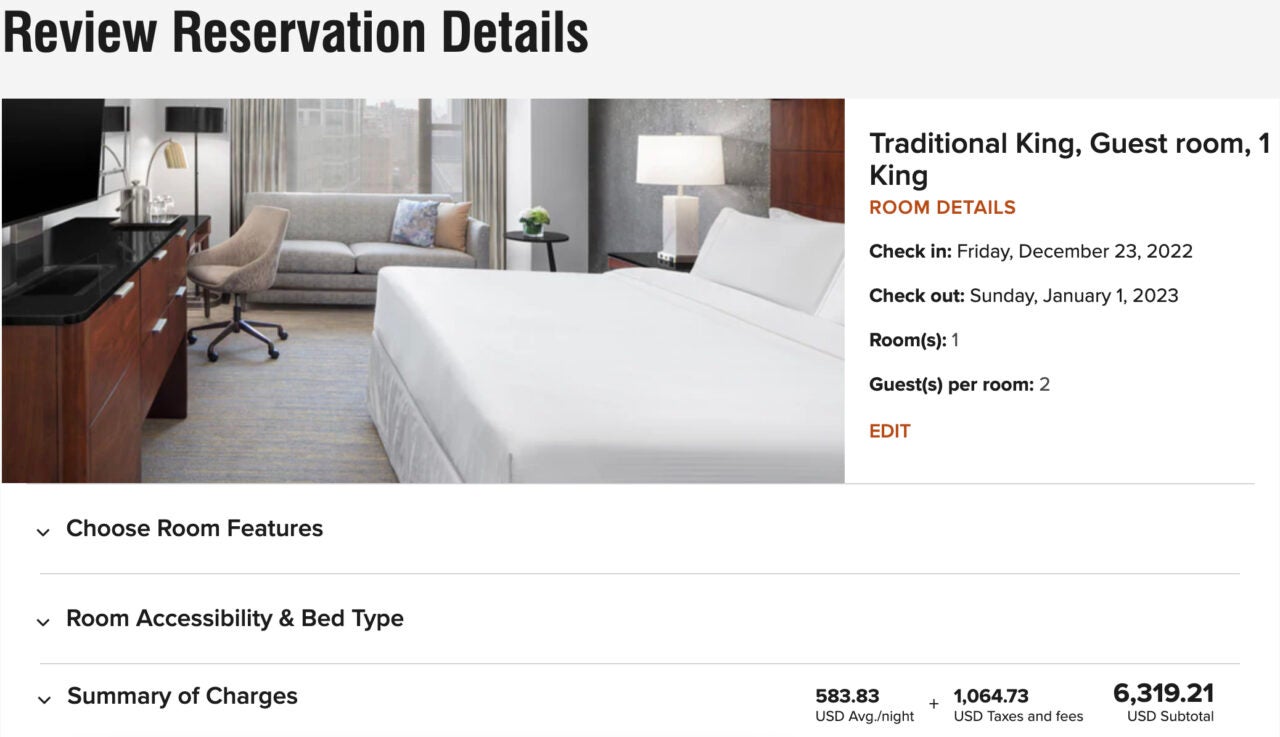Viewport: 1280px width, 737px height.
Task: Click the gray sofa in room photo
Action: [x=340, y=240]
